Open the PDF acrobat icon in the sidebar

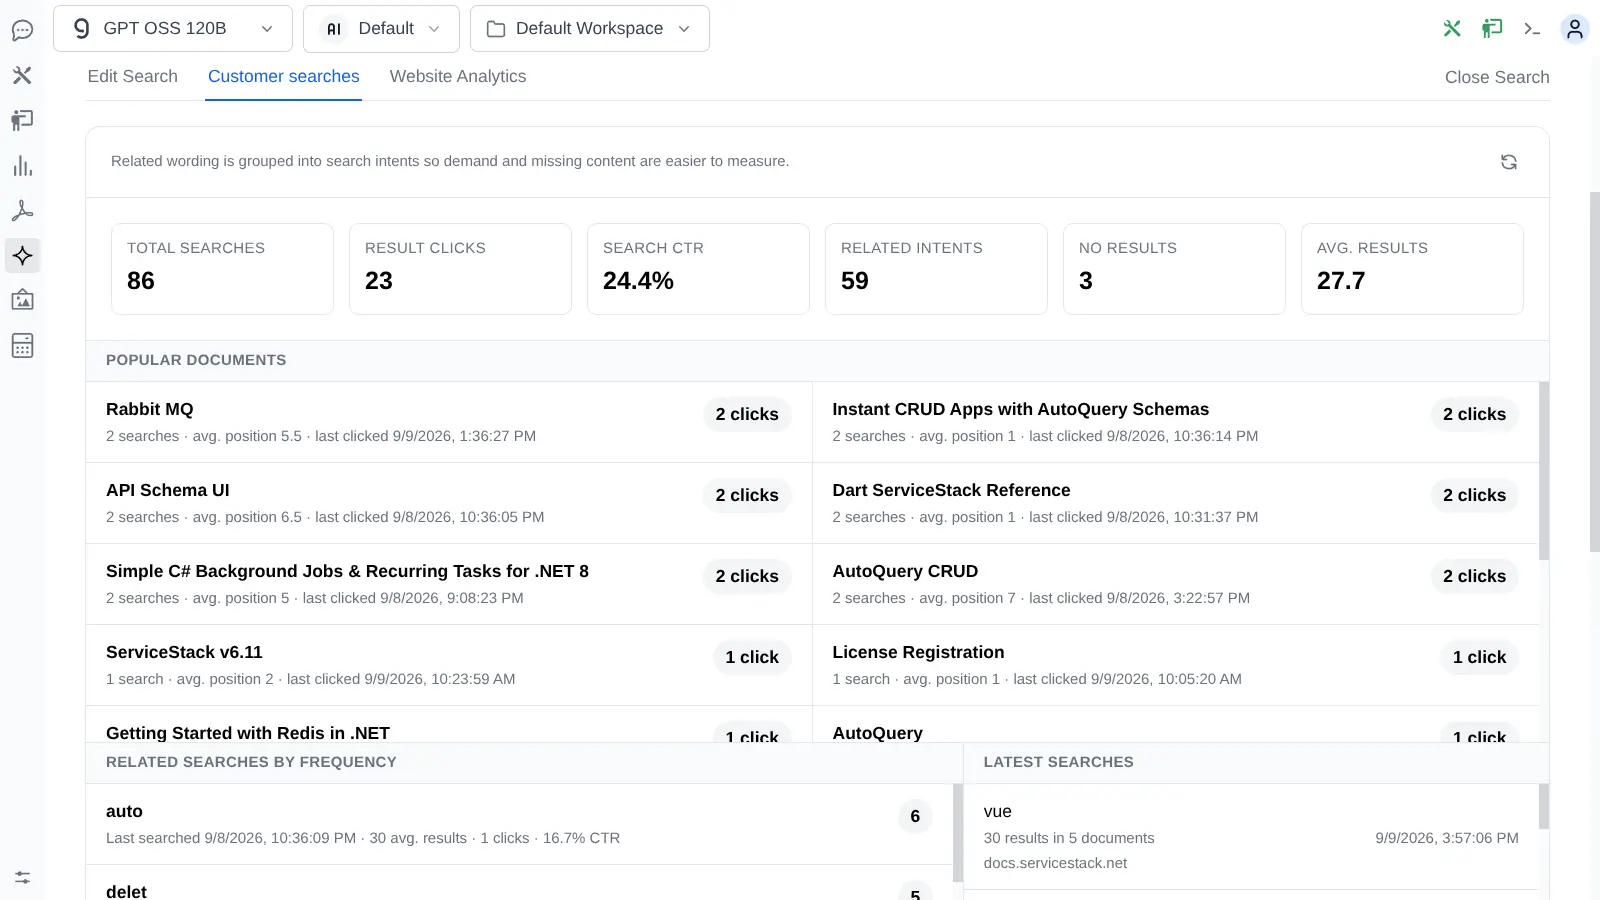click(x=22, y=211)
